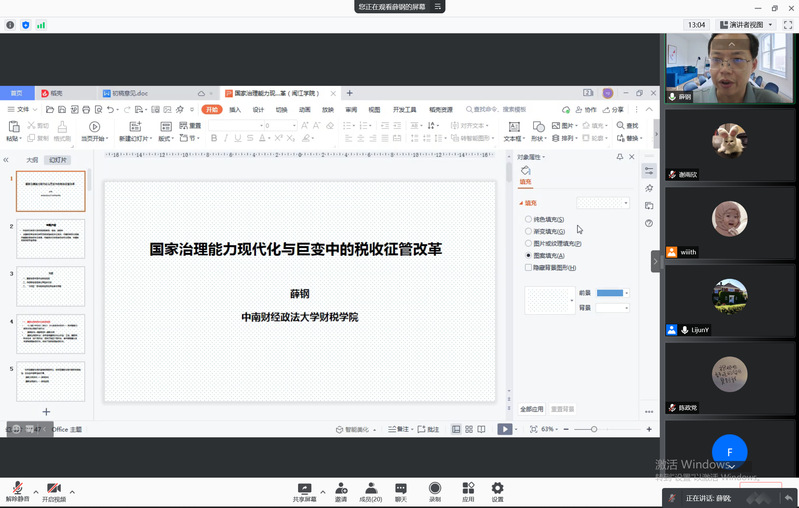Click the zoom slider in status bar

coord(594,429)
